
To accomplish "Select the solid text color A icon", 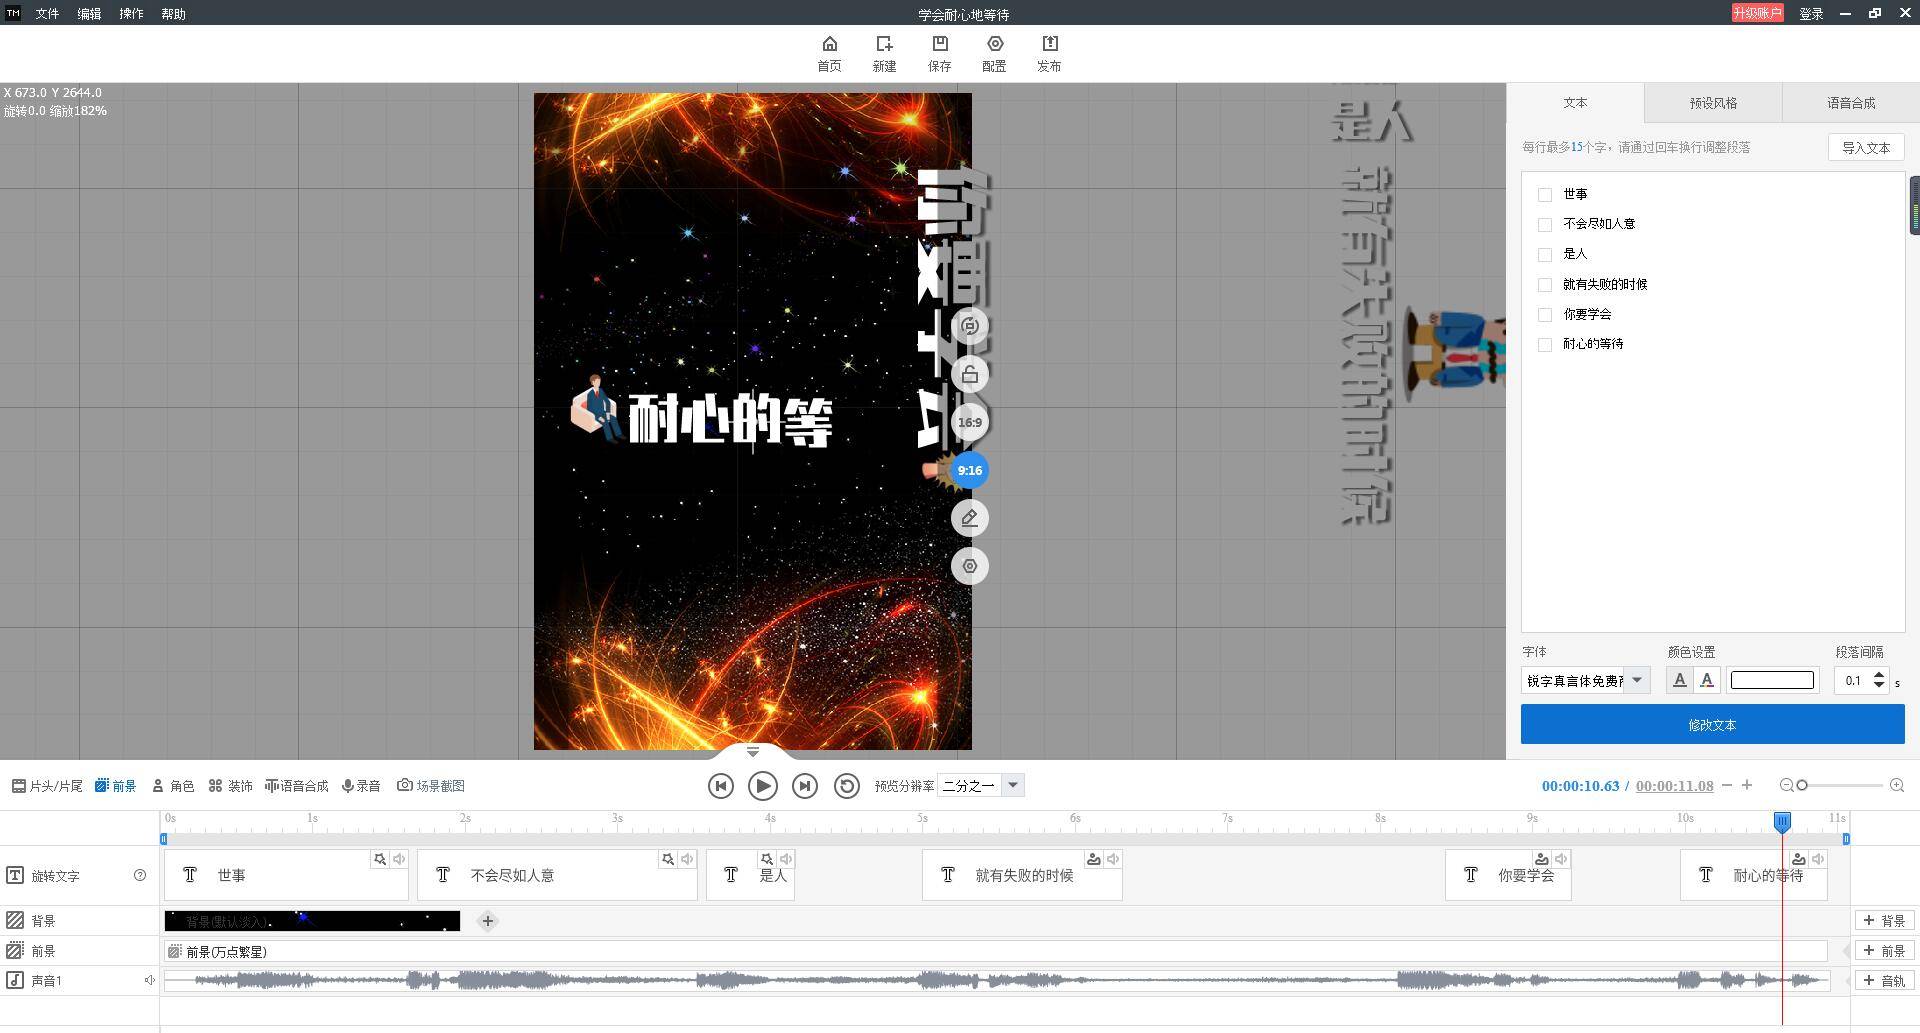I will 1679,680.
